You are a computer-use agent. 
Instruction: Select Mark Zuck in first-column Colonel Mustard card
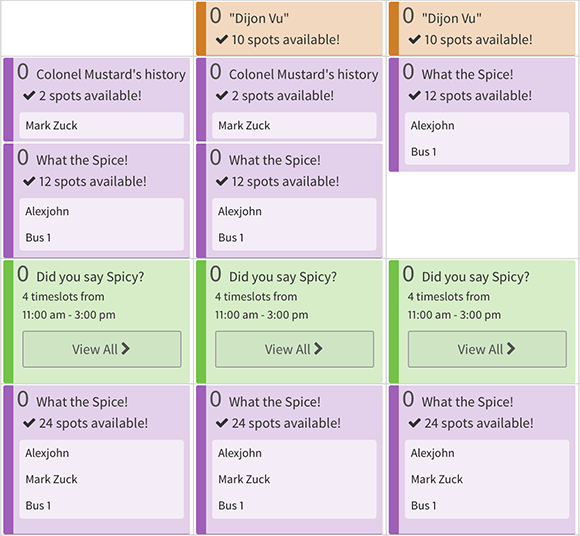click(51, 126)
